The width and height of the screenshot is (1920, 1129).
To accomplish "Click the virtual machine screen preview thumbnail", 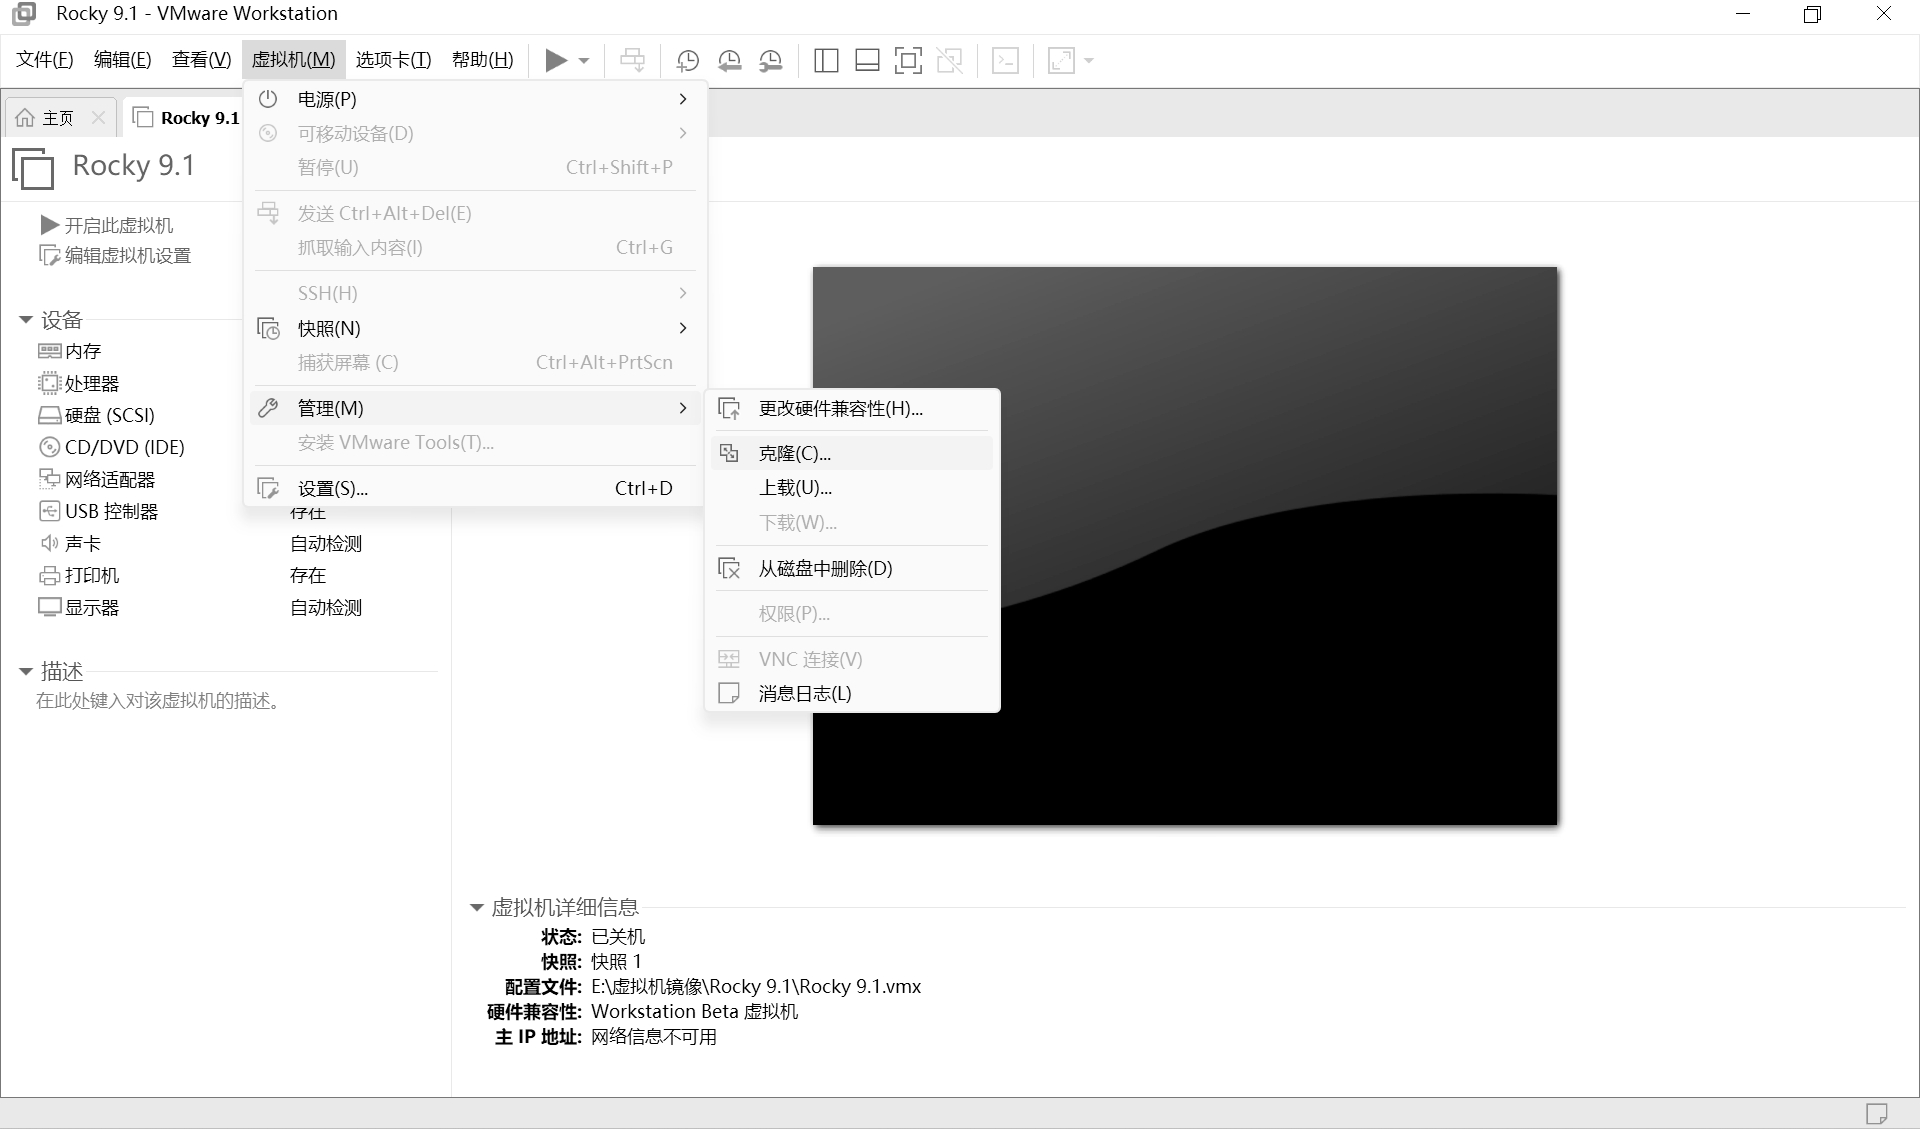I will (x=1184, y=545).
